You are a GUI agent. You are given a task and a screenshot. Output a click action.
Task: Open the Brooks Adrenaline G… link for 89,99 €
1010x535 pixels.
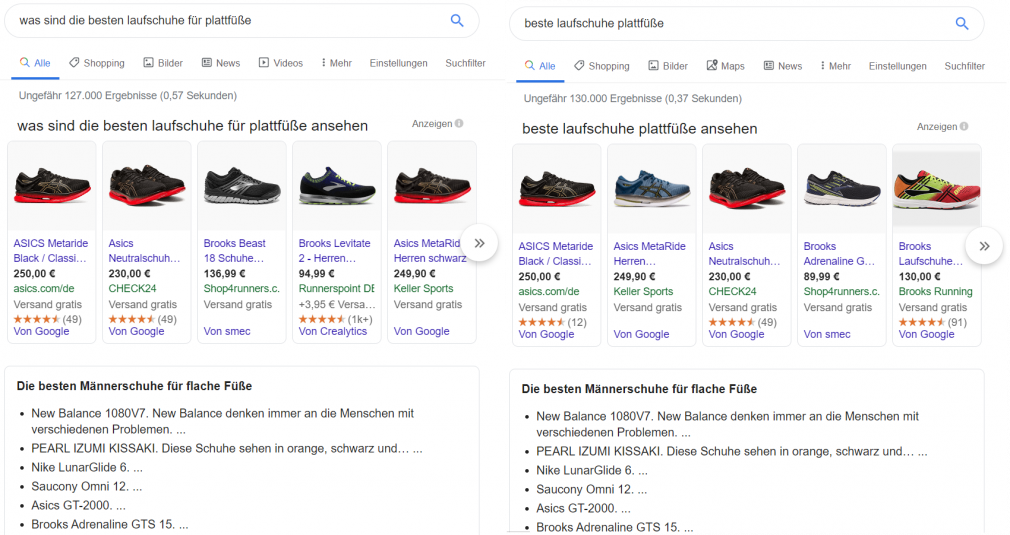tap(839, 254)
